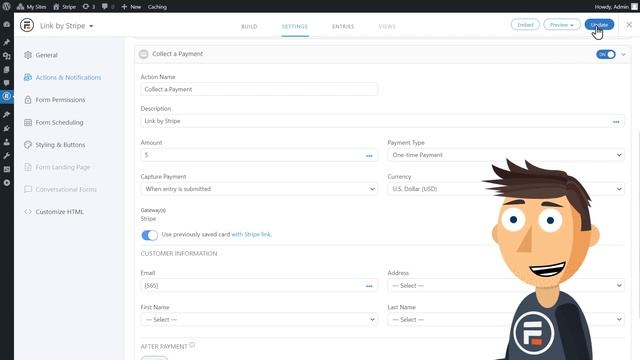Screen dimensions: 640x360
Task: Open the Tools wrench sidebar icon
Action: pyautogui.click(x=7, y=156)
